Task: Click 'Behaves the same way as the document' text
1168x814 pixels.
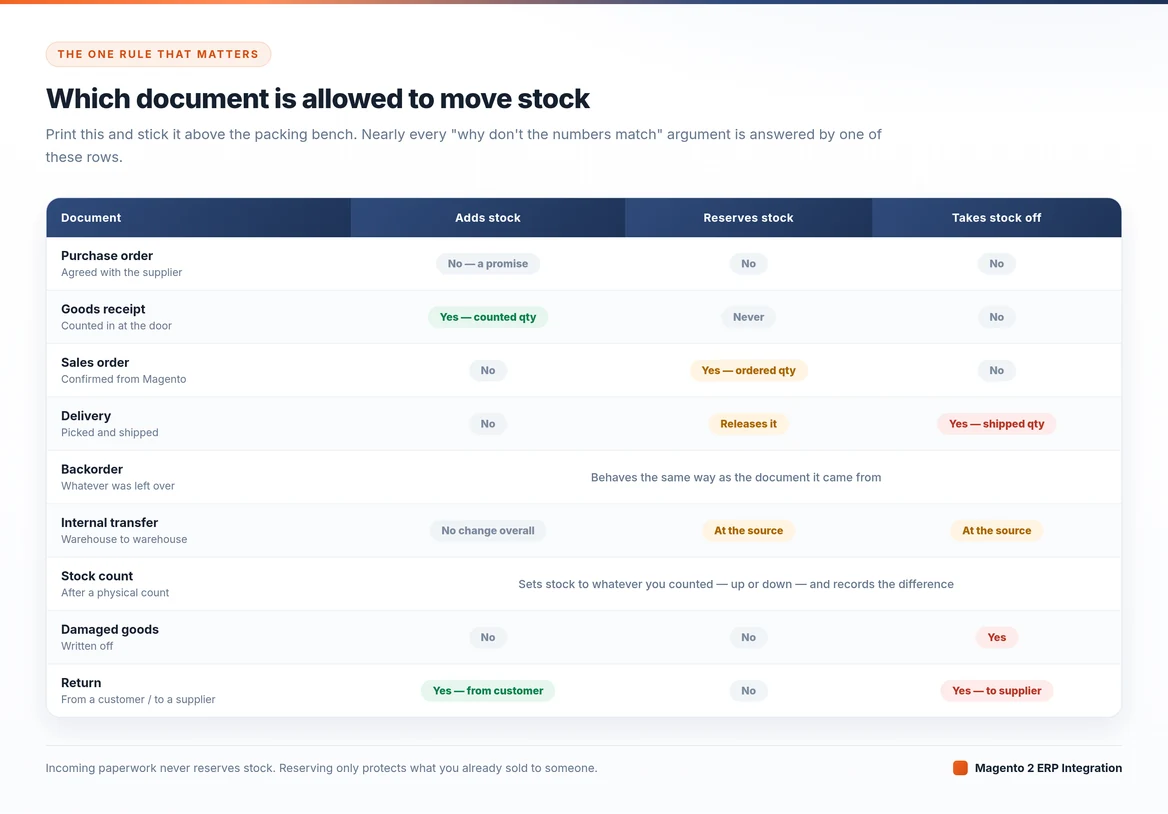Action: (x=736, y=477)
